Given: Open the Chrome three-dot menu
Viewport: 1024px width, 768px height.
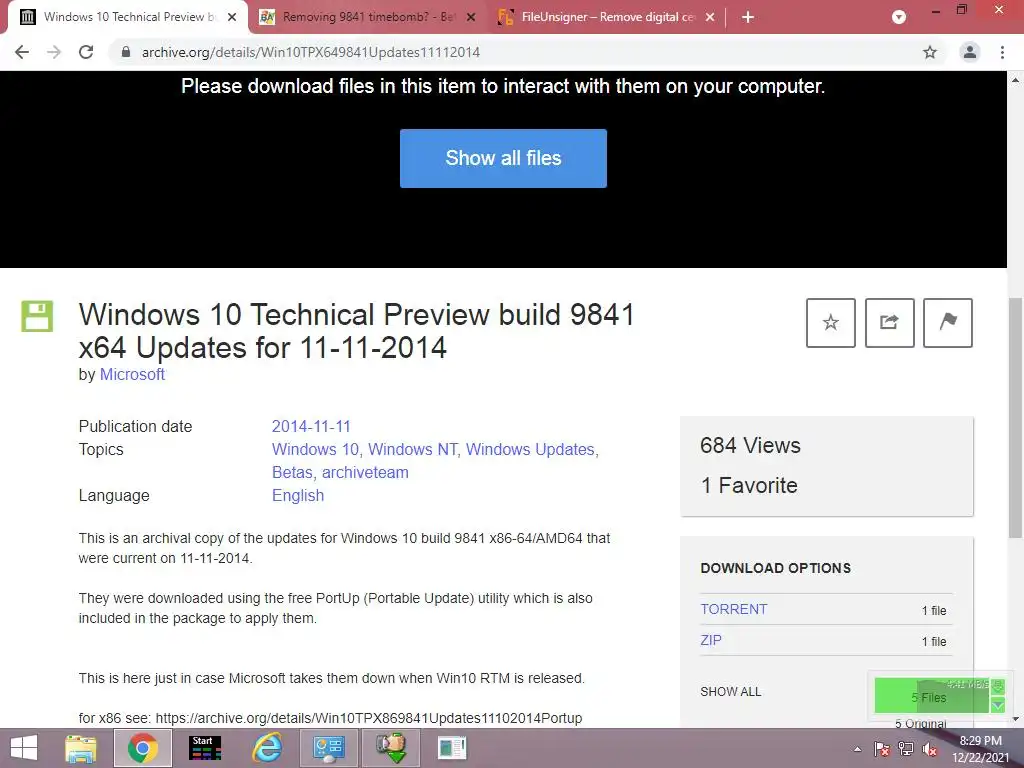Looking at the screenshot, I should pyautogui.click(x=1002, y=52).
